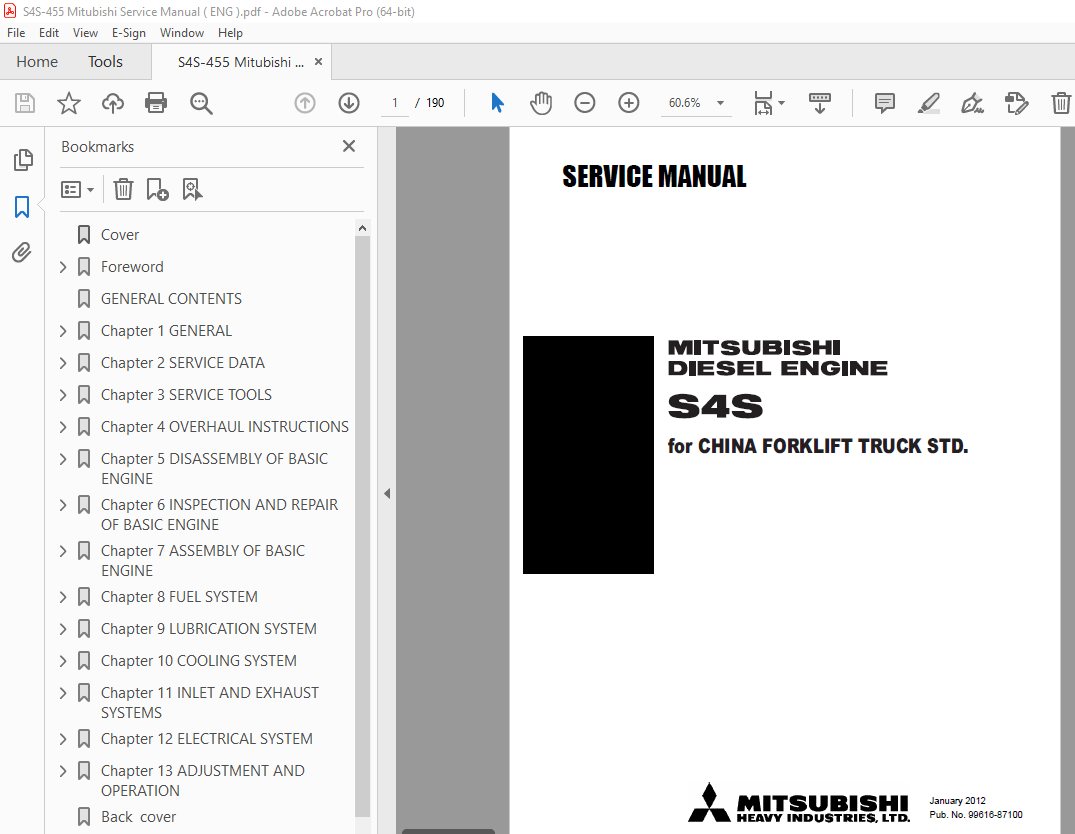Expand Chapter 10 COOLING SYSTEM bookmark

pos(63,661)
